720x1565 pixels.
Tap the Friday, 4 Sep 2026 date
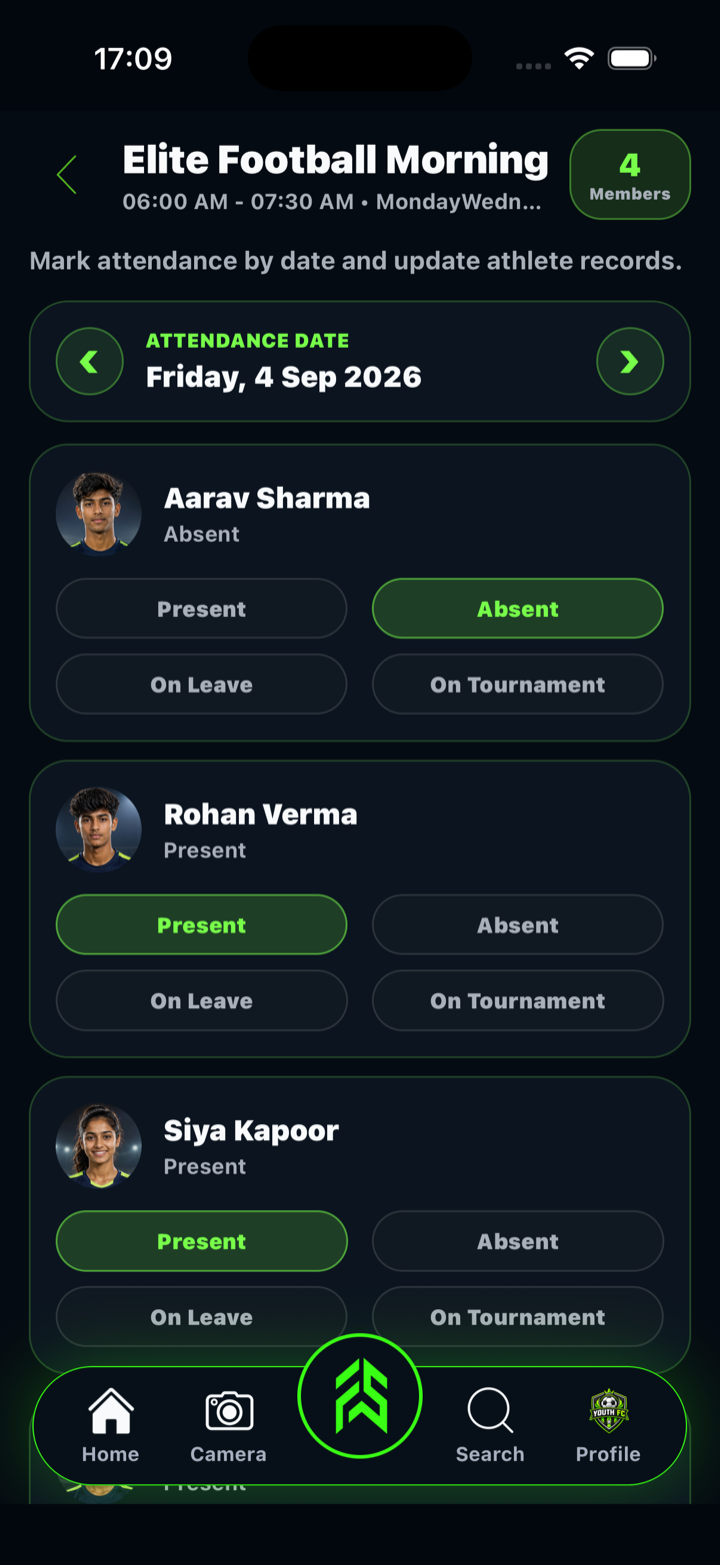[x=284, y=377]
